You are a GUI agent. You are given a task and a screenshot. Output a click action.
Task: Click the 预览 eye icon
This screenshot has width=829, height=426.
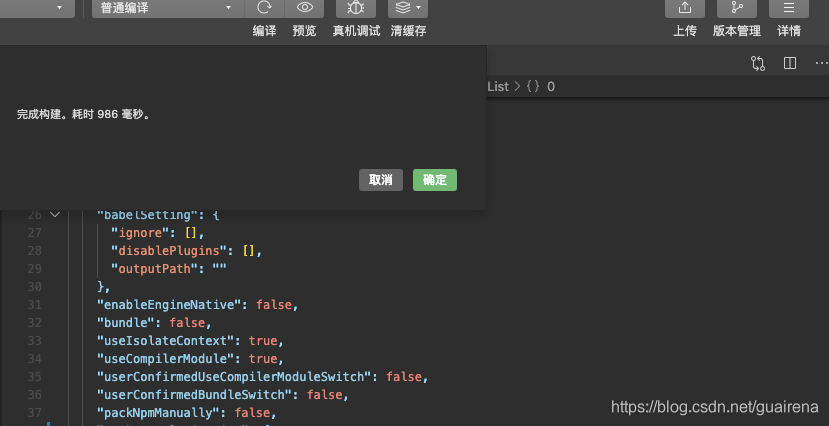point(305,7)
